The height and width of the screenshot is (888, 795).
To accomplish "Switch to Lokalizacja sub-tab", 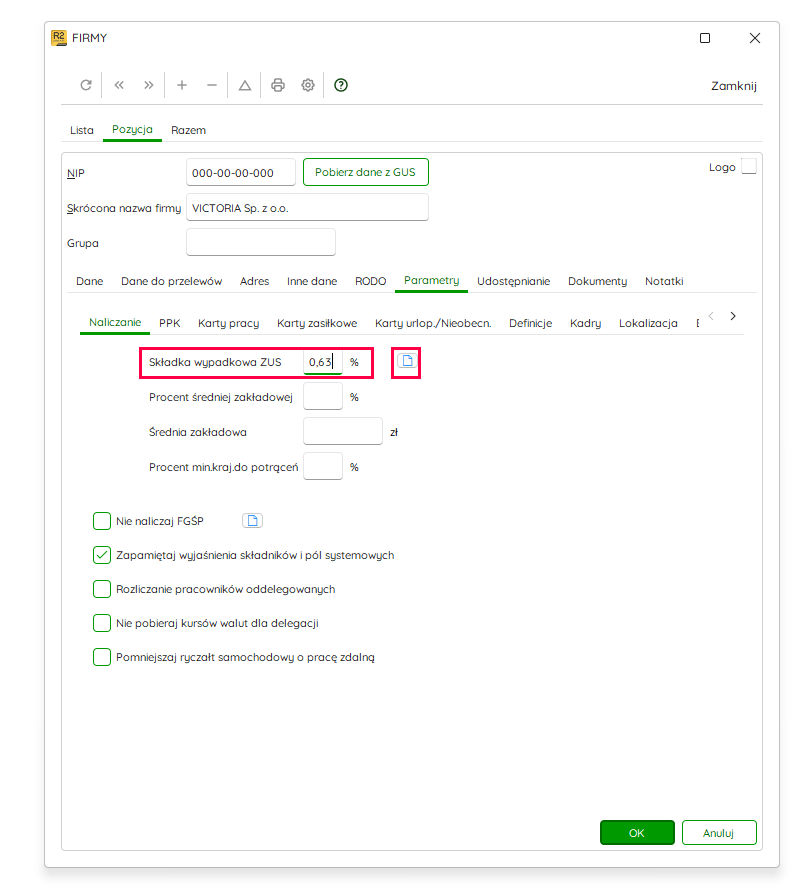I will coord(648,323).
